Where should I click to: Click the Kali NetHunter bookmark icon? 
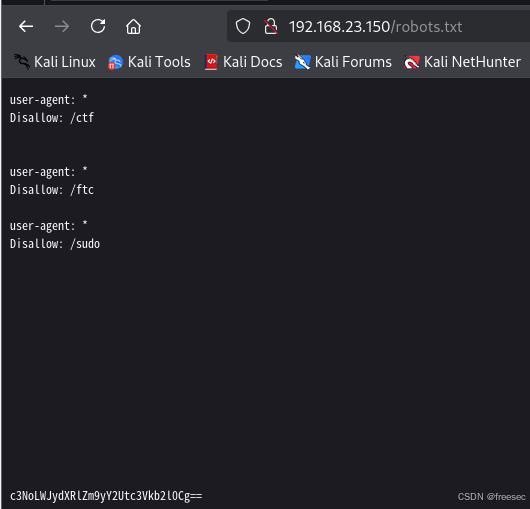[x=412, y=63]
